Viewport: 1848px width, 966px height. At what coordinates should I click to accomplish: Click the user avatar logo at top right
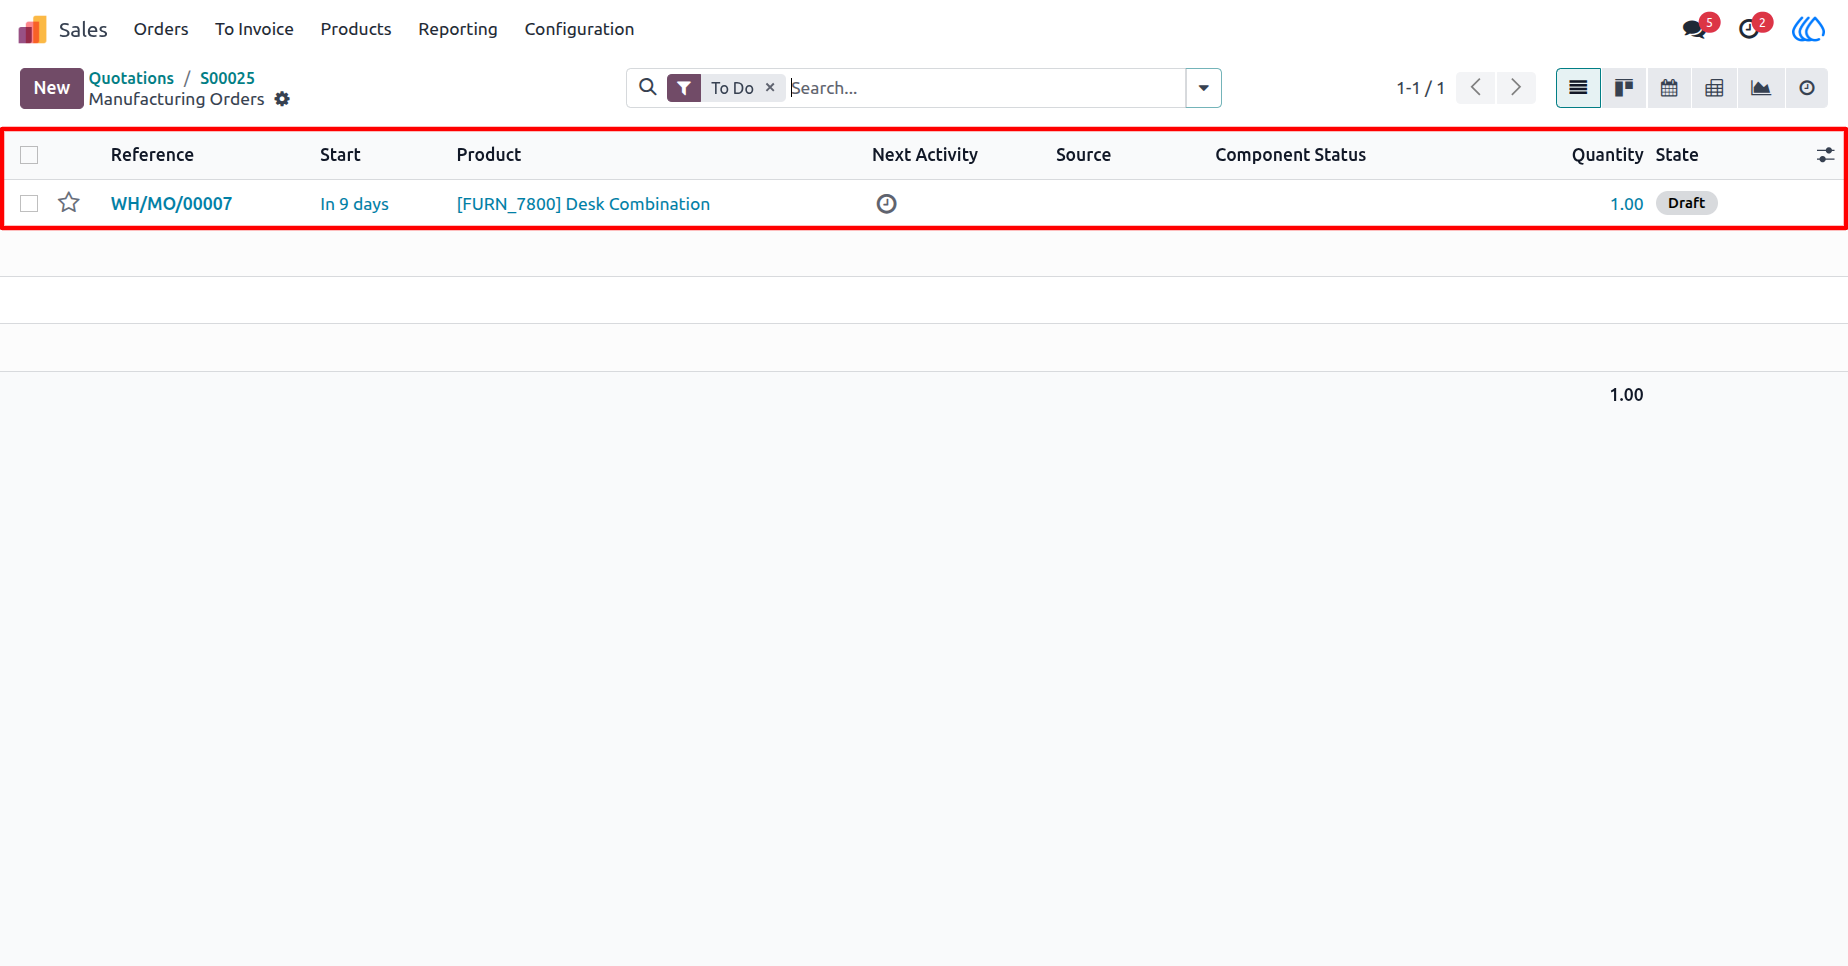(1808, 29)
